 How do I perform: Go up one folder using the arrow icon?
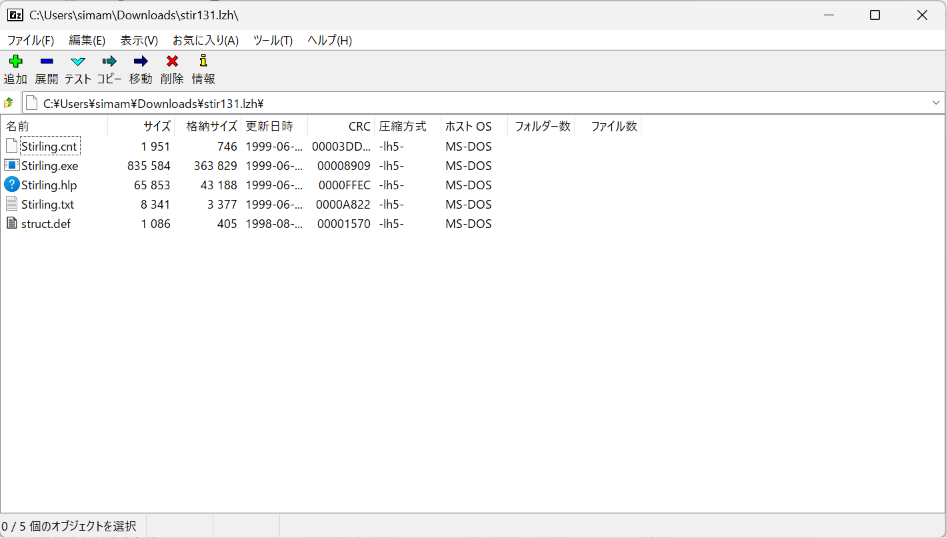click(x=8, y=103)
